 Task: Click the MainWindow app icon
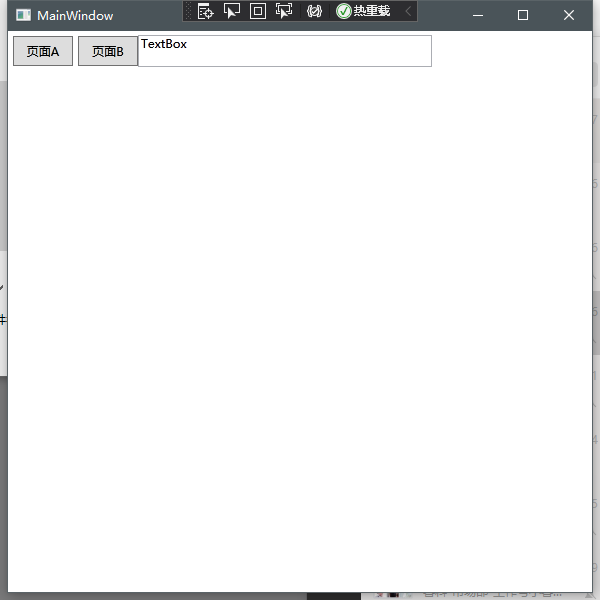coord(23,15)
